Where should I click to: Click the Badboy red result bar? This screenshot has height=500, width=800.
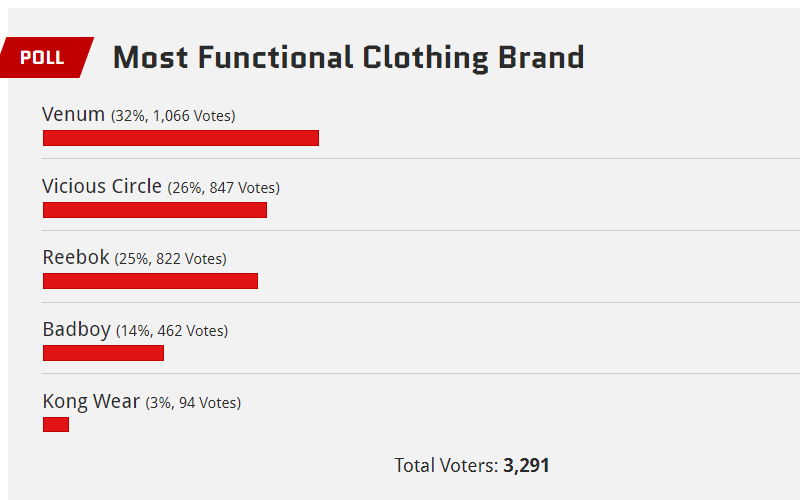click(104, 353)
